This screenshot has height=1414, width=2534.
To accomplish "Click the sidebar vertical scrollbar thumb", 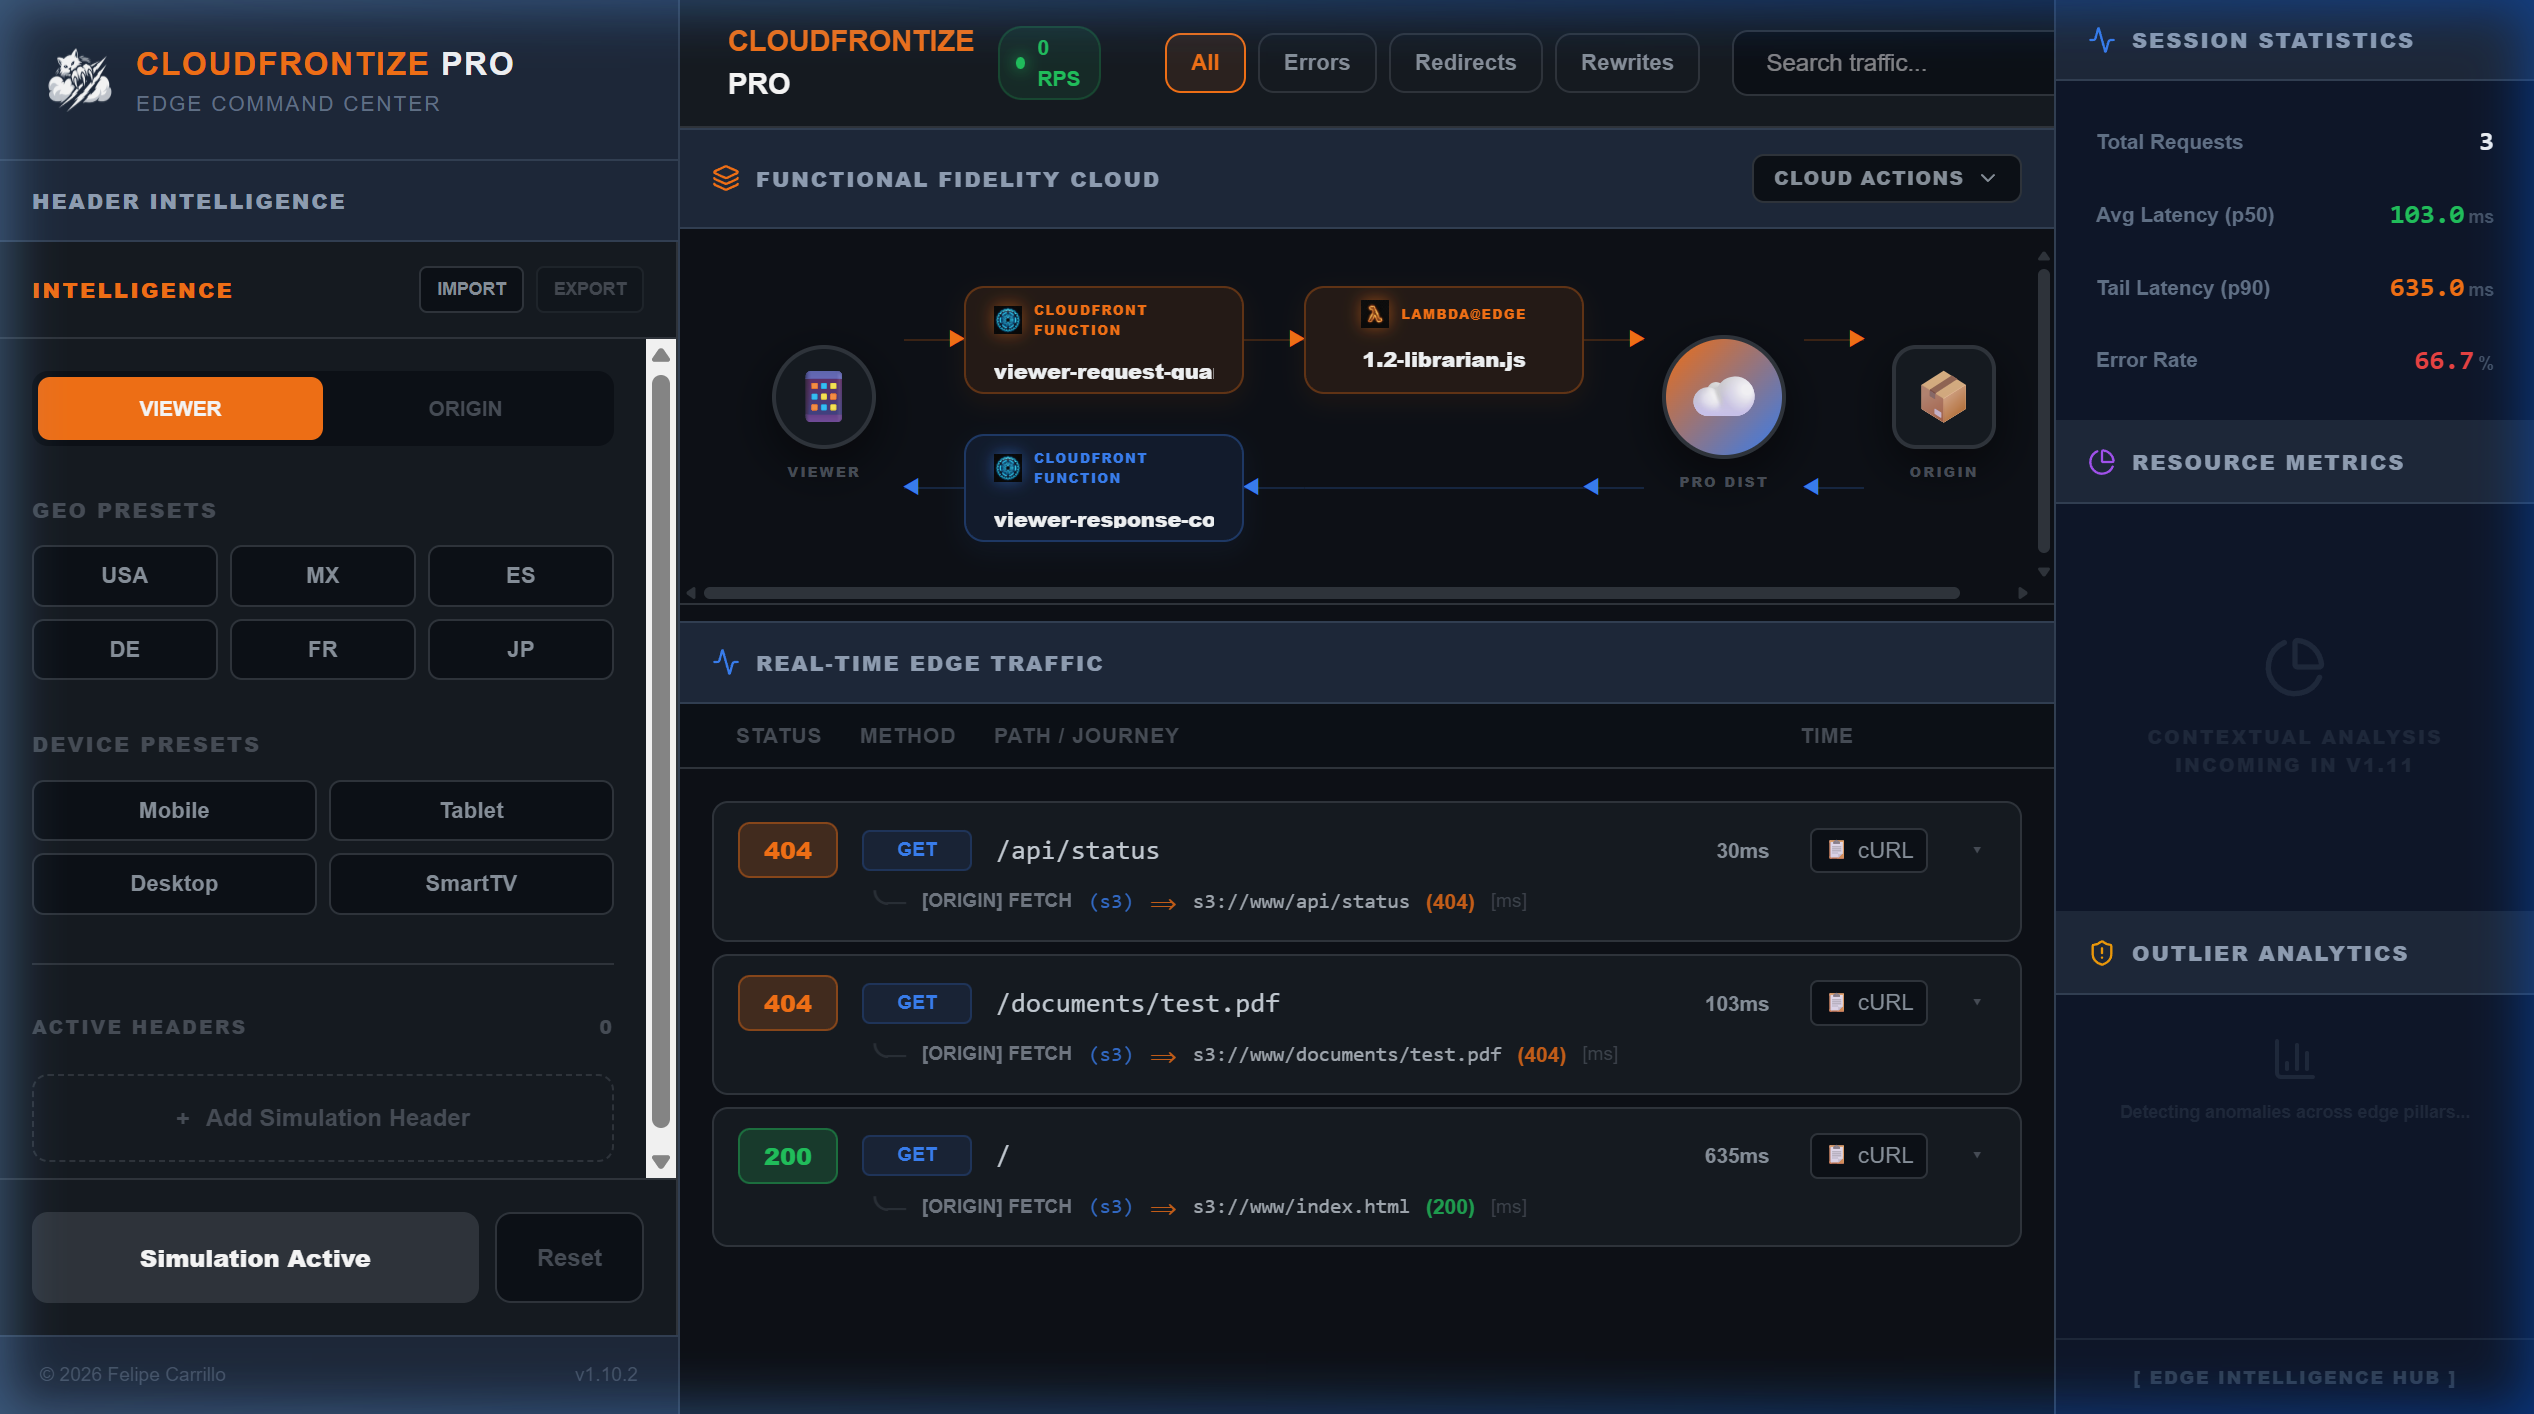I will (x=661, y=752).
